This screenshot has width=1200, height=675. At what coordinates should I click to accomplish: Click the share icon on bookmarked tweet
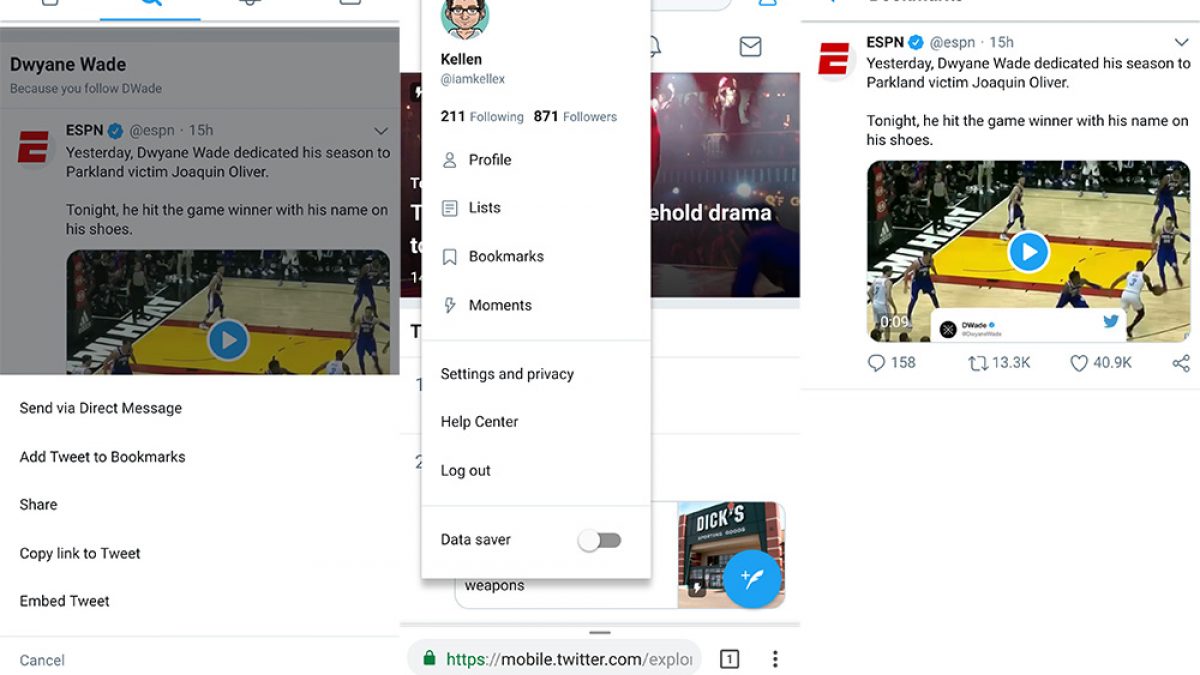1181,363
